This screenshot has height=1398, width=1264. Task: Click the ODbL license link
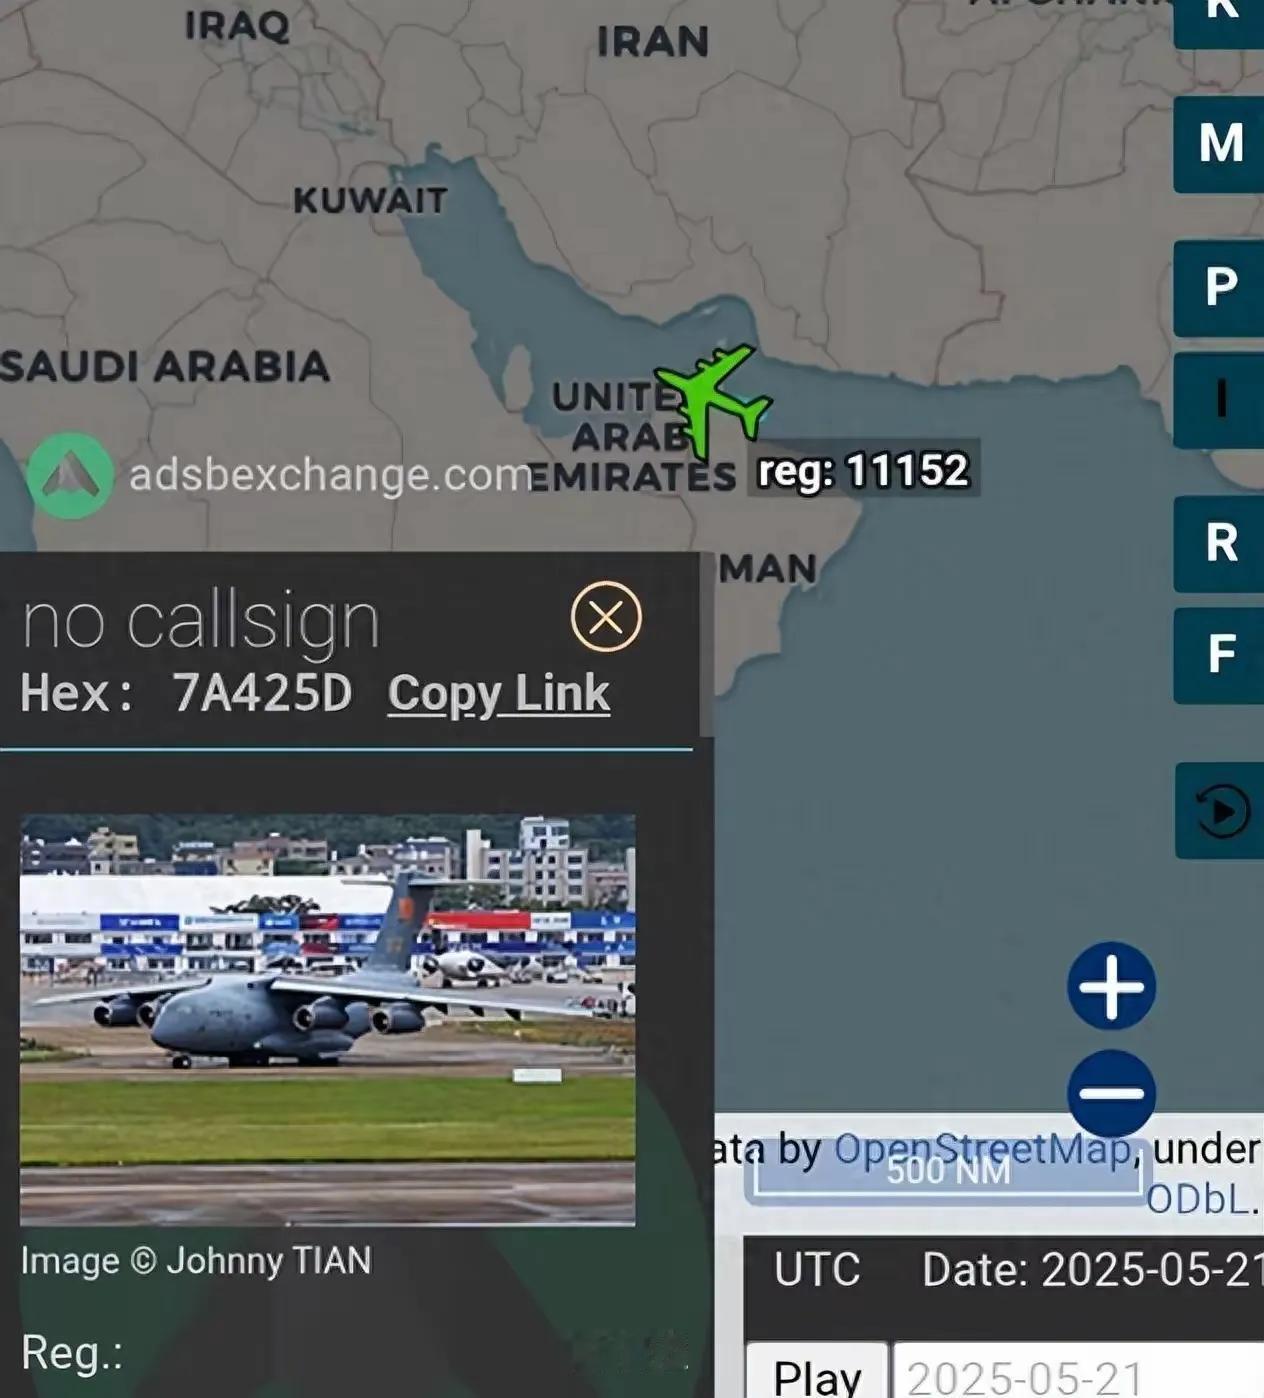[x=1196, y=1199]
